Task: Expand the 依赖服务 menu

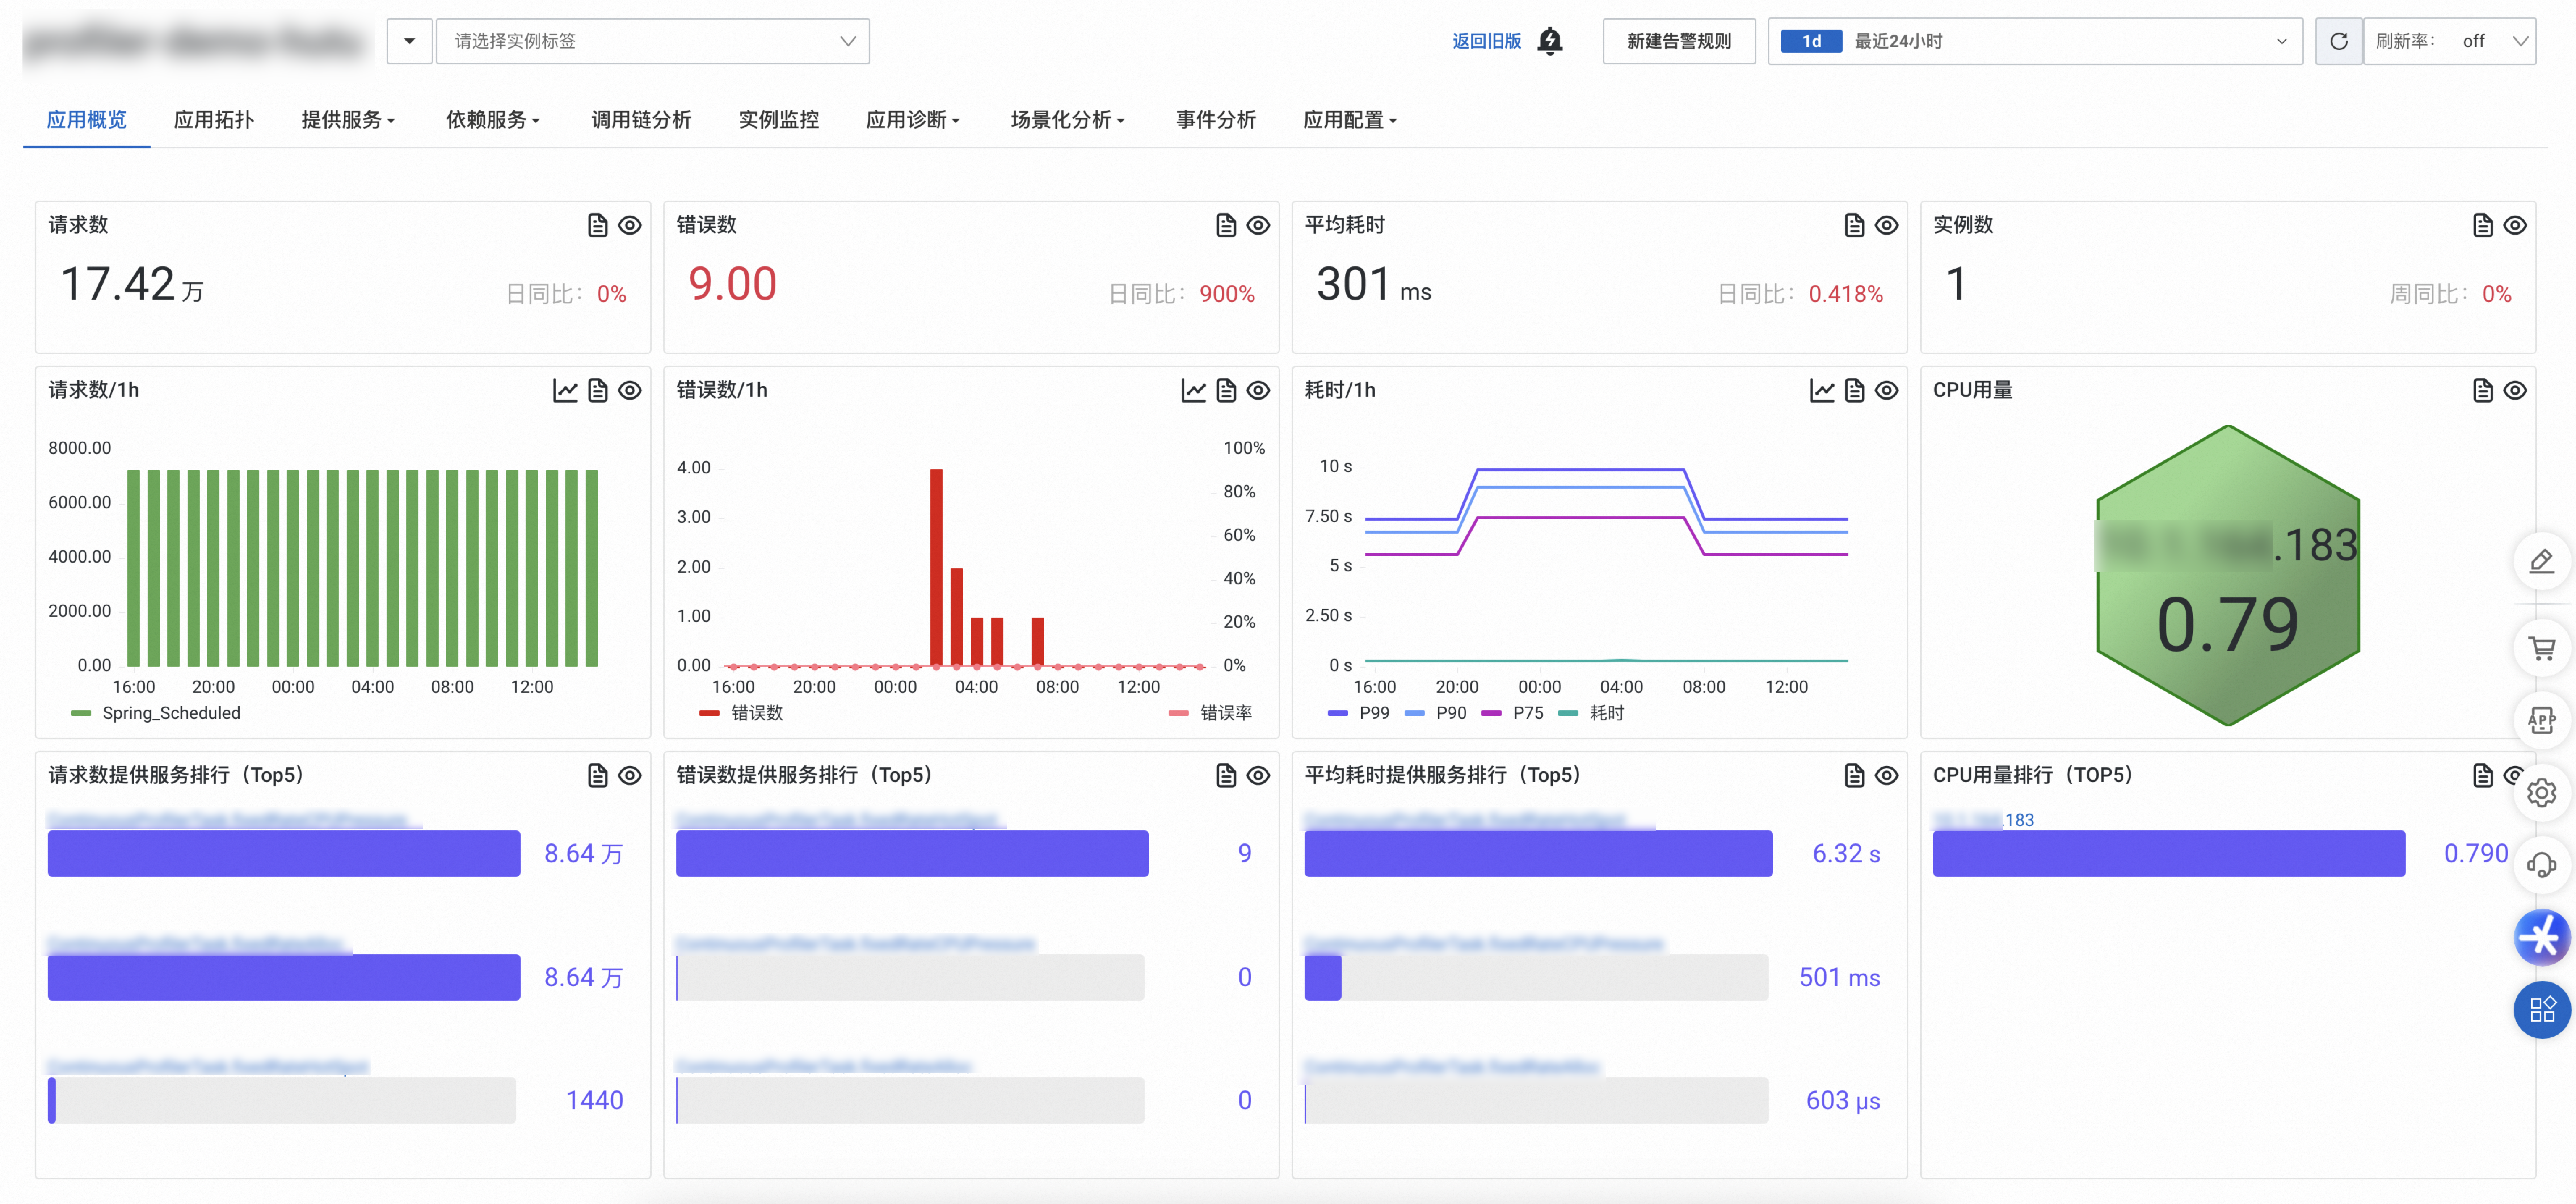Action: pos(493,120)
